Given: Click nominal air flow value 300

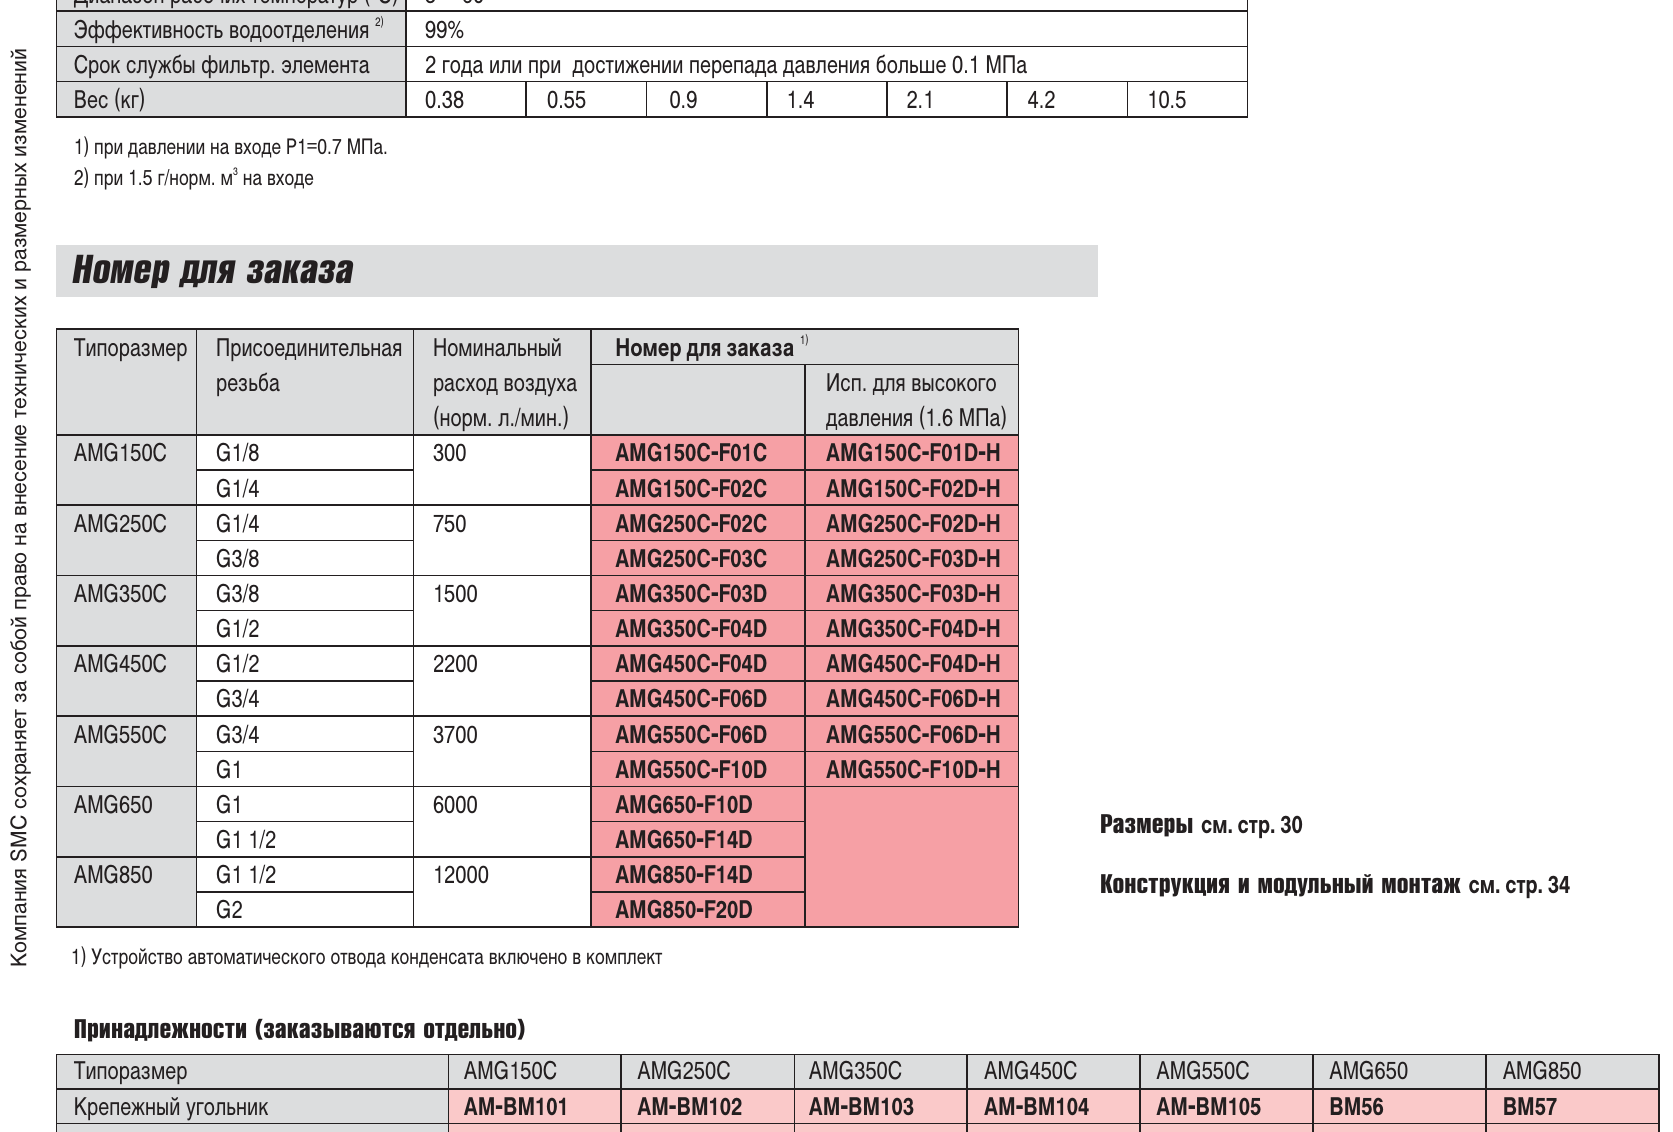Looking at the screenshot, I should (x=450, y=453).
